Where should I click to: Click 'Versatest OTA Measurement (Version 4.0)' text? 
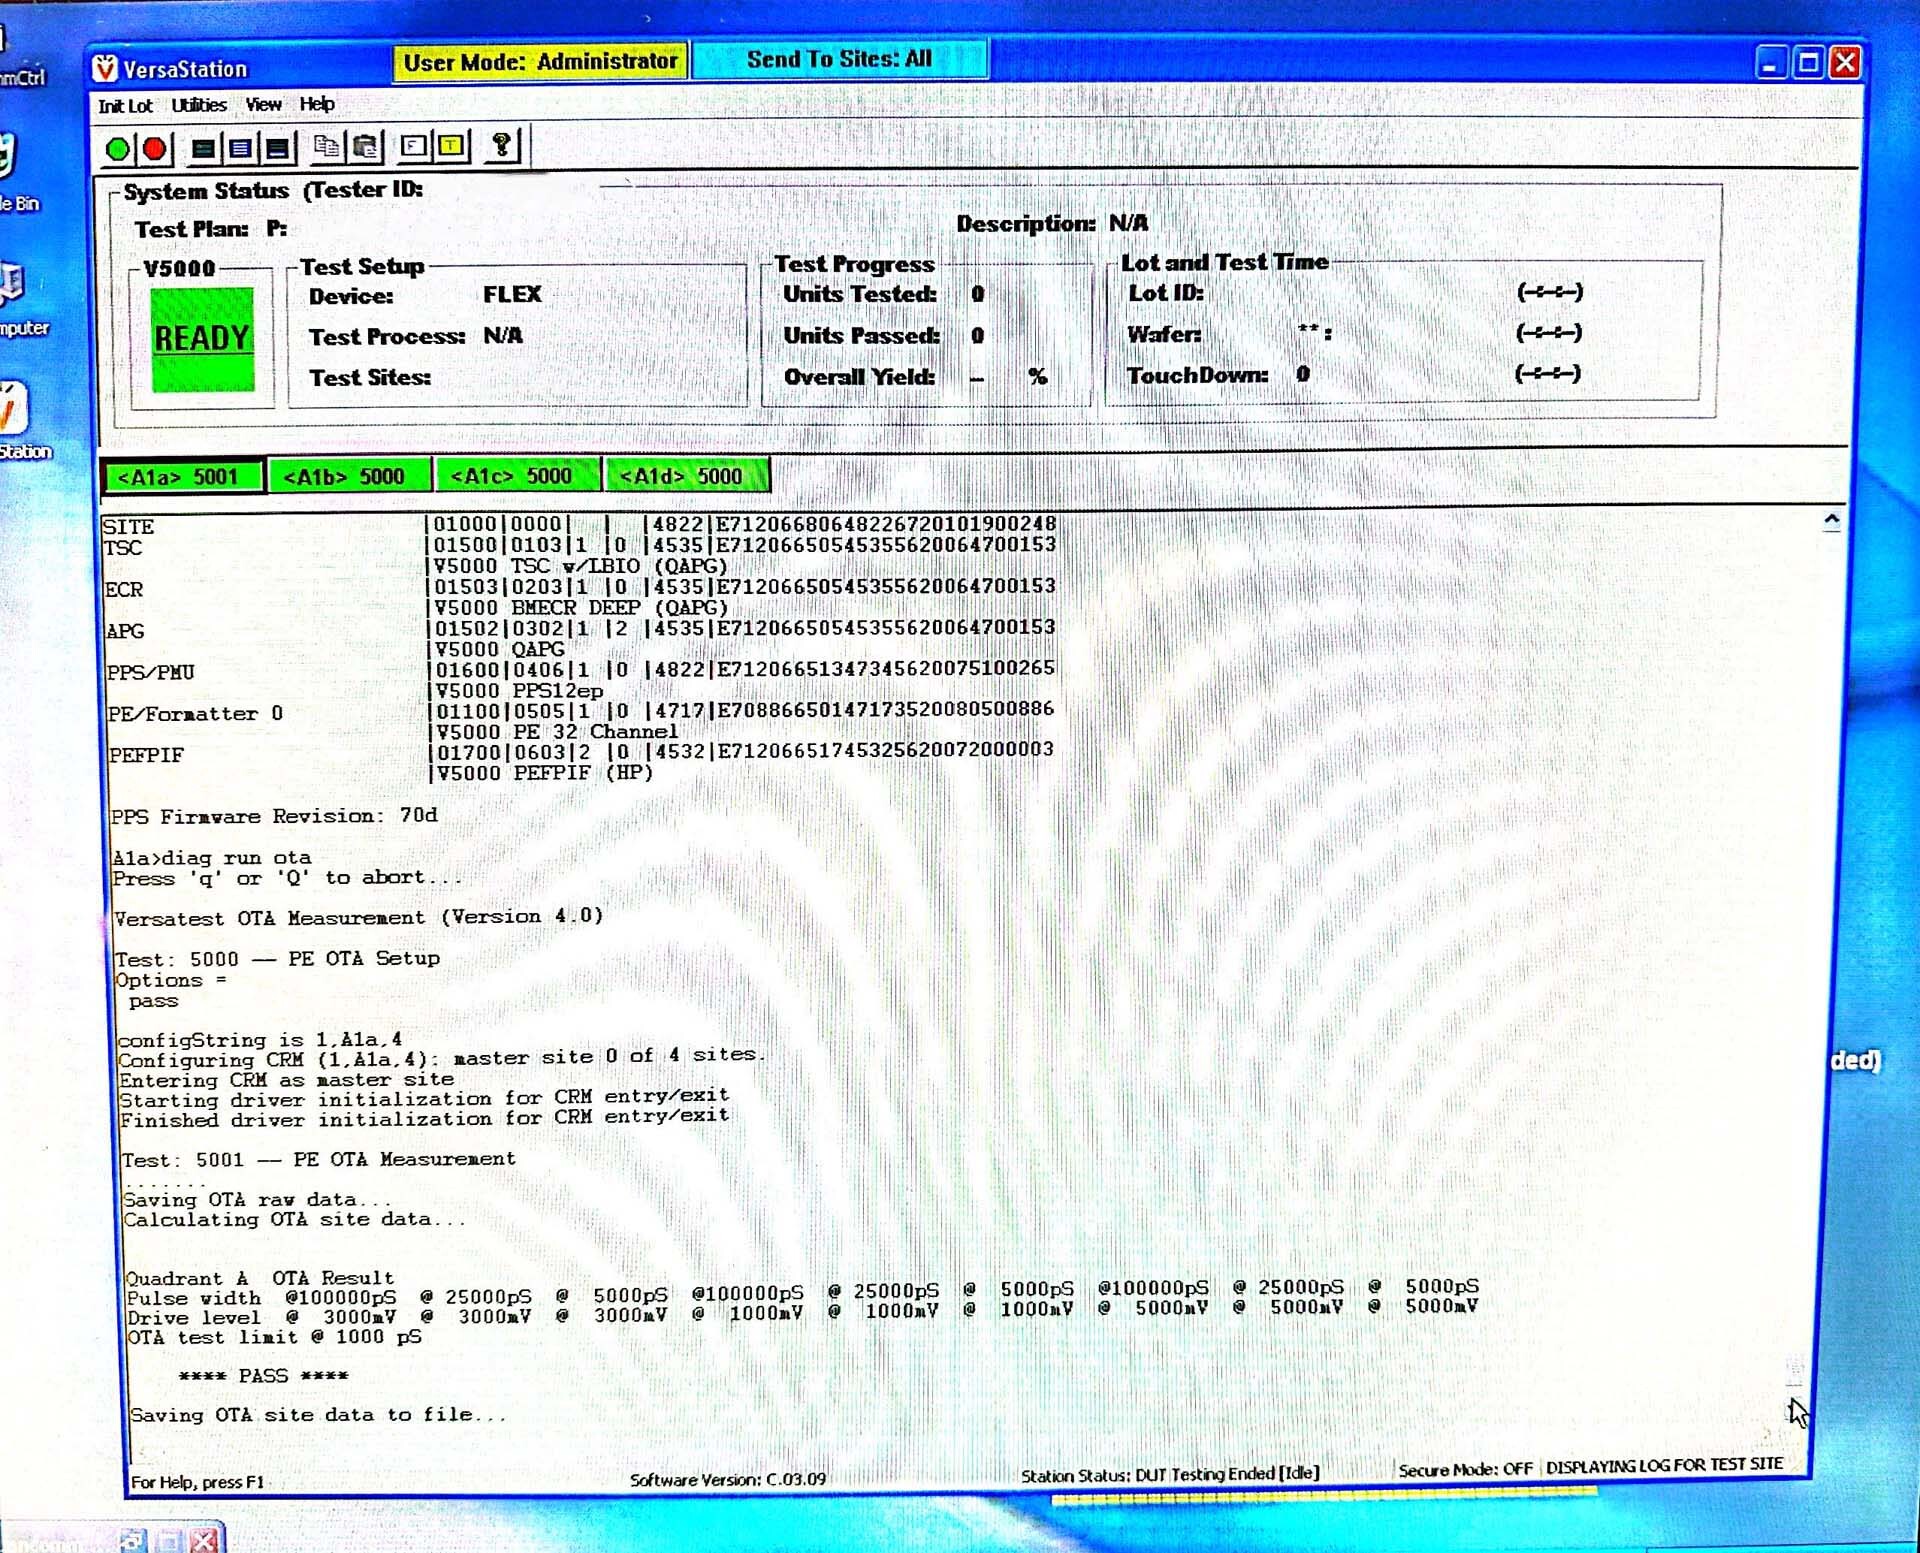coord(358,917)
